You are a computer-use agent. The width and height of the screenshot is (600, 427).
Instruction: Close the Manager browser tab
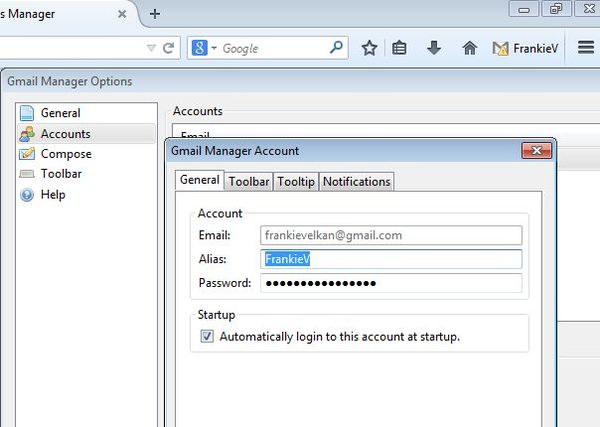122,14
